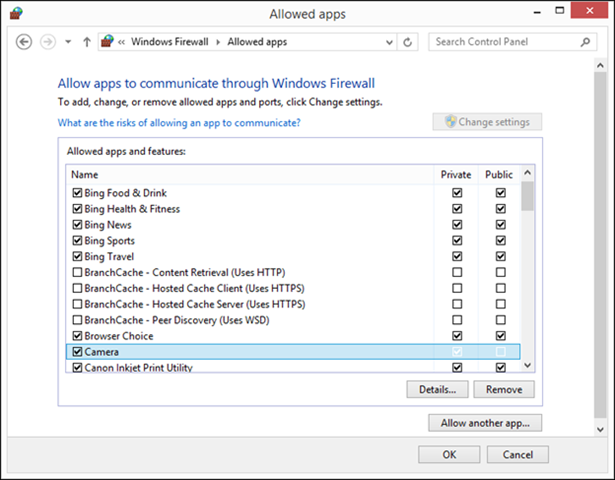Image resolution: width=615 pixels, height=480 pixels.
Task: Close the Allowed apps window
Action: [590, 11]
